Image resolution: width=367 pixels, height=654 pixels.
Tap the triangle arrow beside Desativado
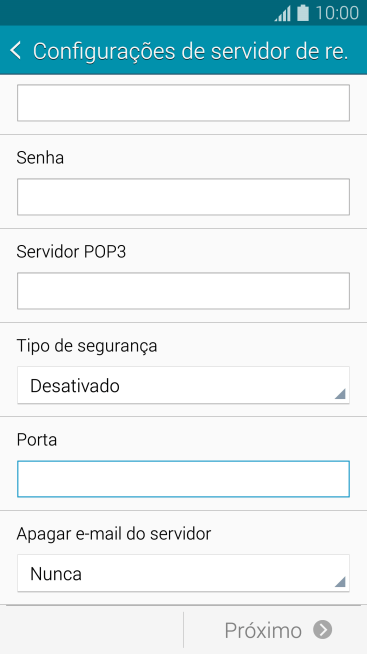point(340,394)
